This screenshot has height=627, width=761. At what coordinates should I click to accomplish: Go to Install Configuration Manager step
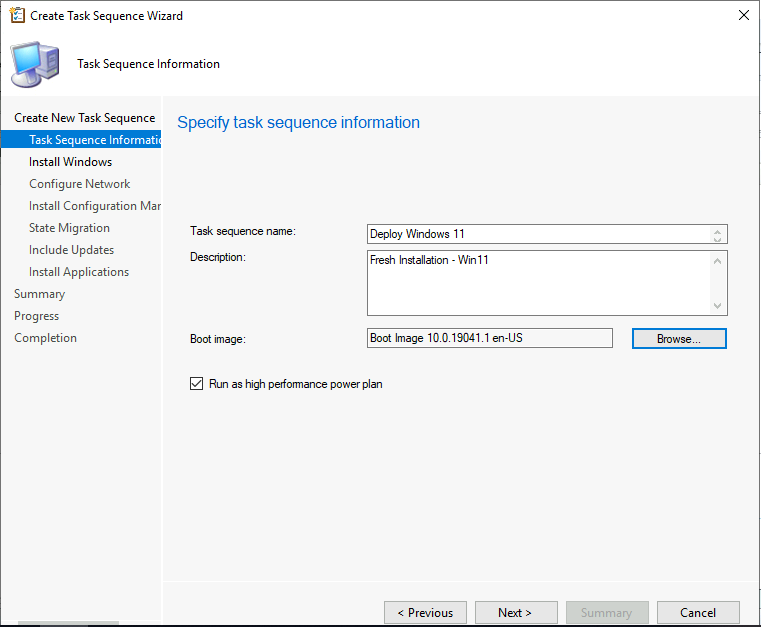95,206
